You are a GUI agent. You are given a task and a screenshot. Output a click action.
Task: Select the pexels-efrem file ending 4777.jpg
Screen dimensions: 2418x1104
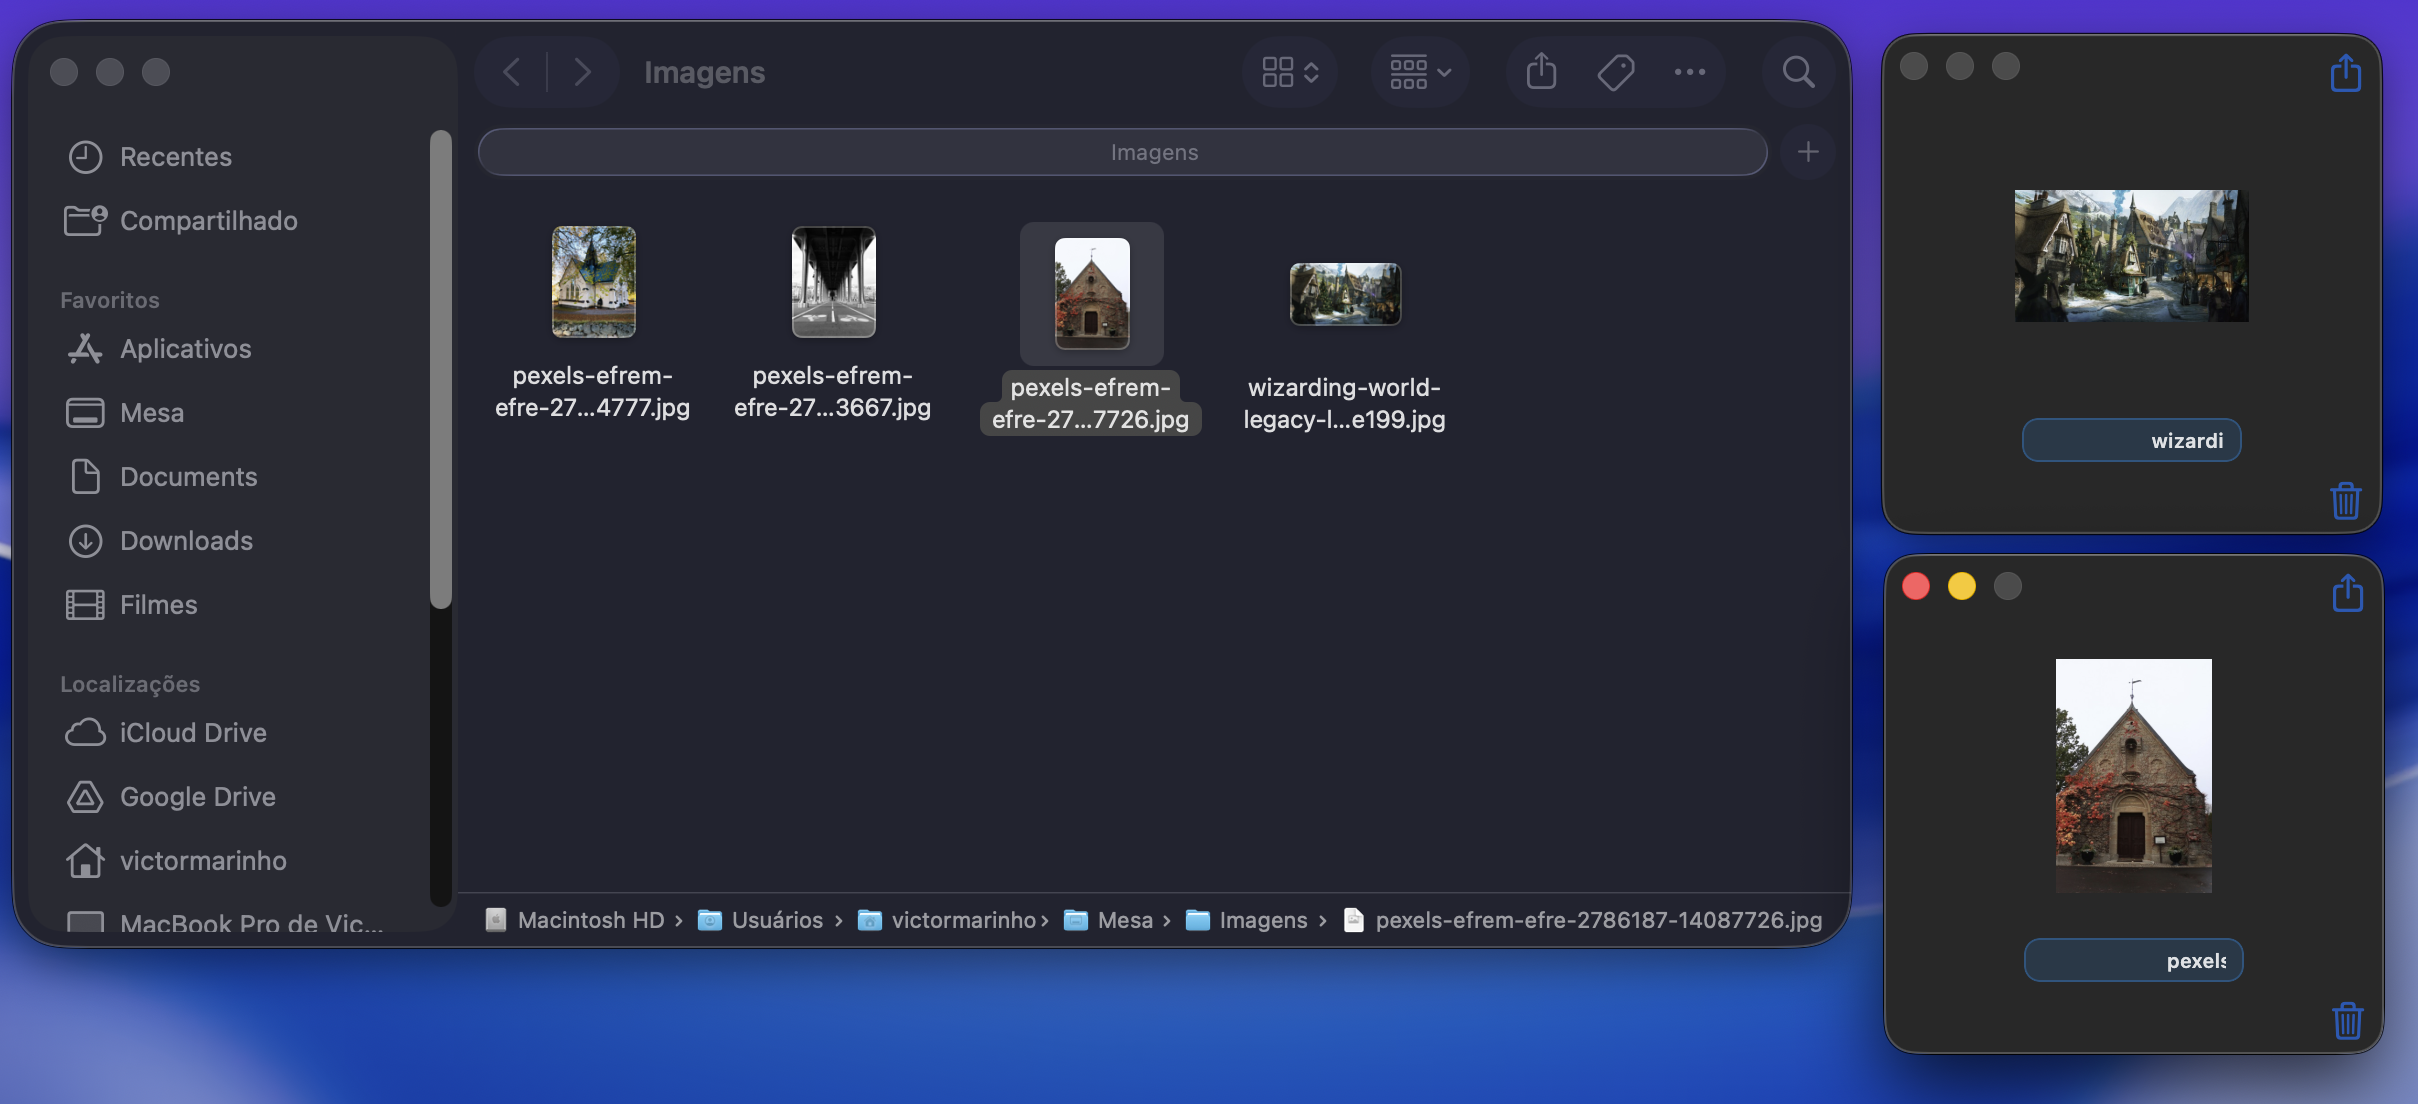click(x=593, y=282)
